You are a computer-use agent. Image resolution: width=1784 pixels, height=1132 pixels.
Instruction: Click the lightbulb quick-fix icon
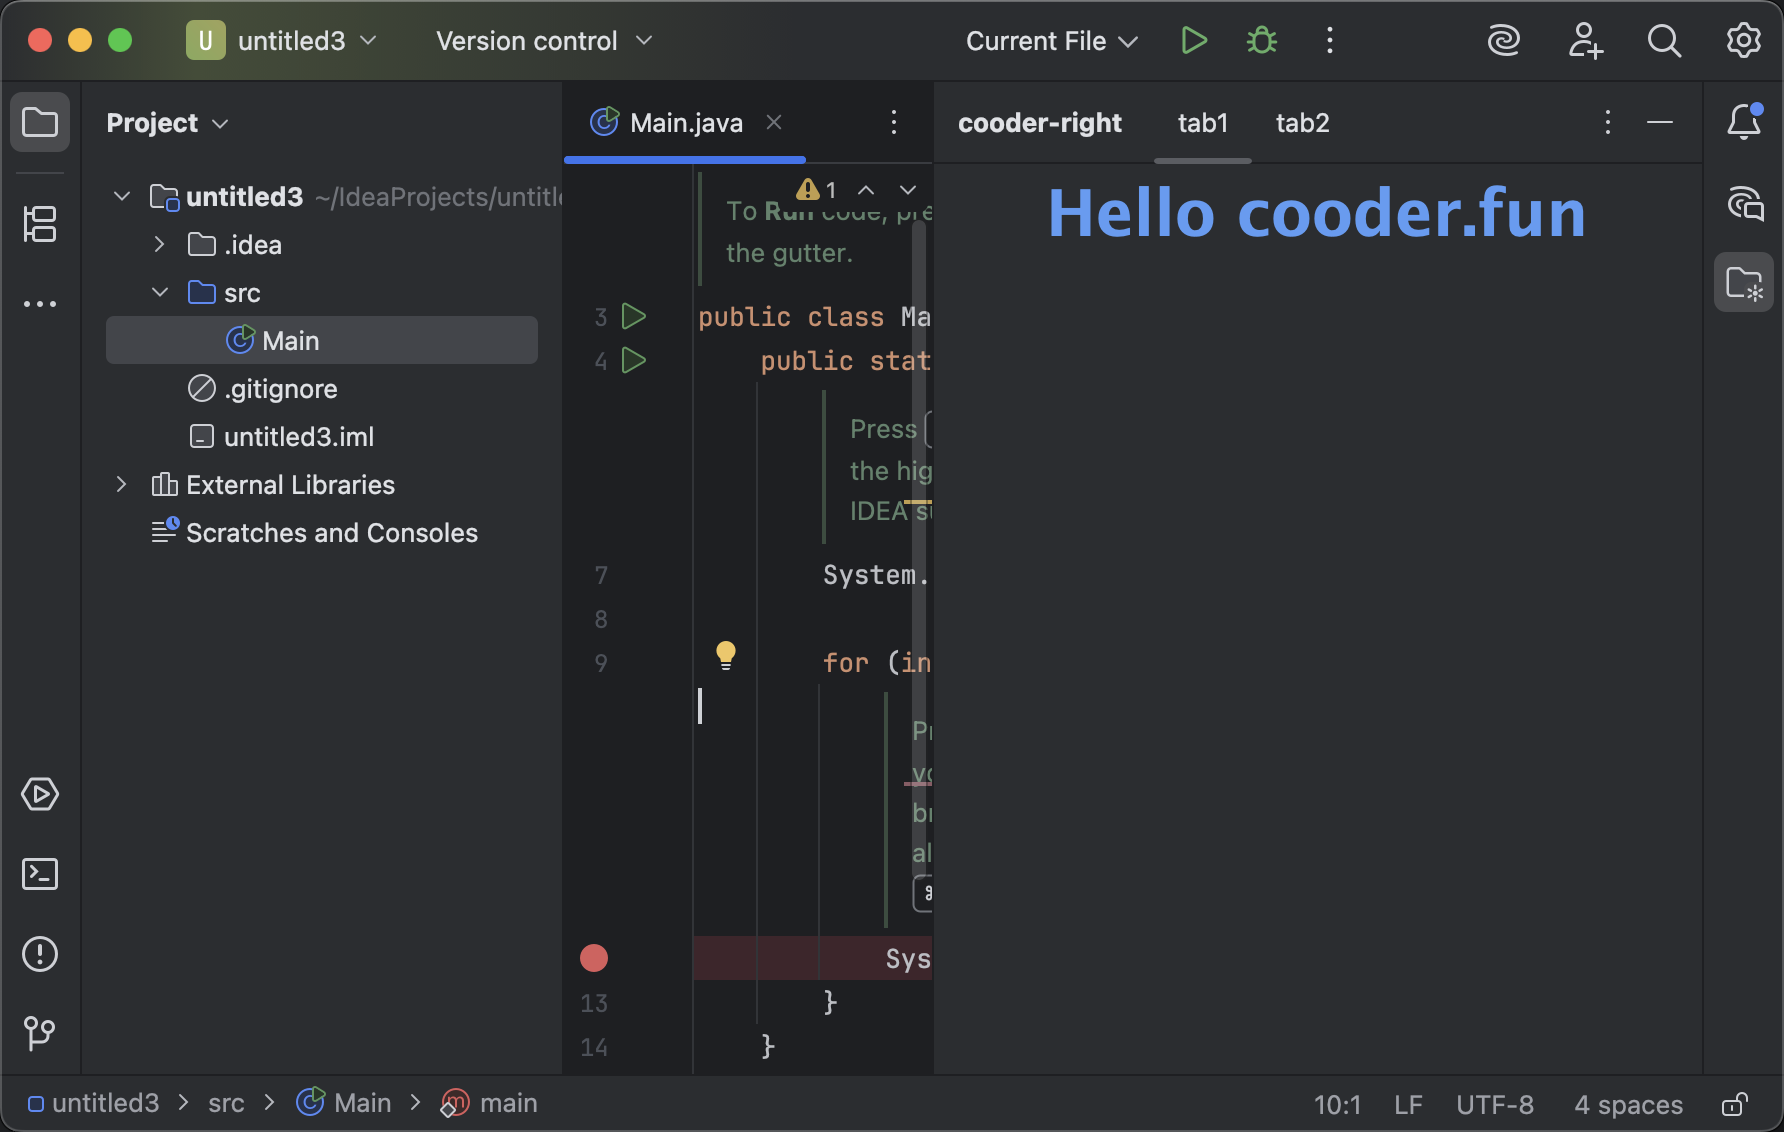pyautogui.click(x=726, y=655)
